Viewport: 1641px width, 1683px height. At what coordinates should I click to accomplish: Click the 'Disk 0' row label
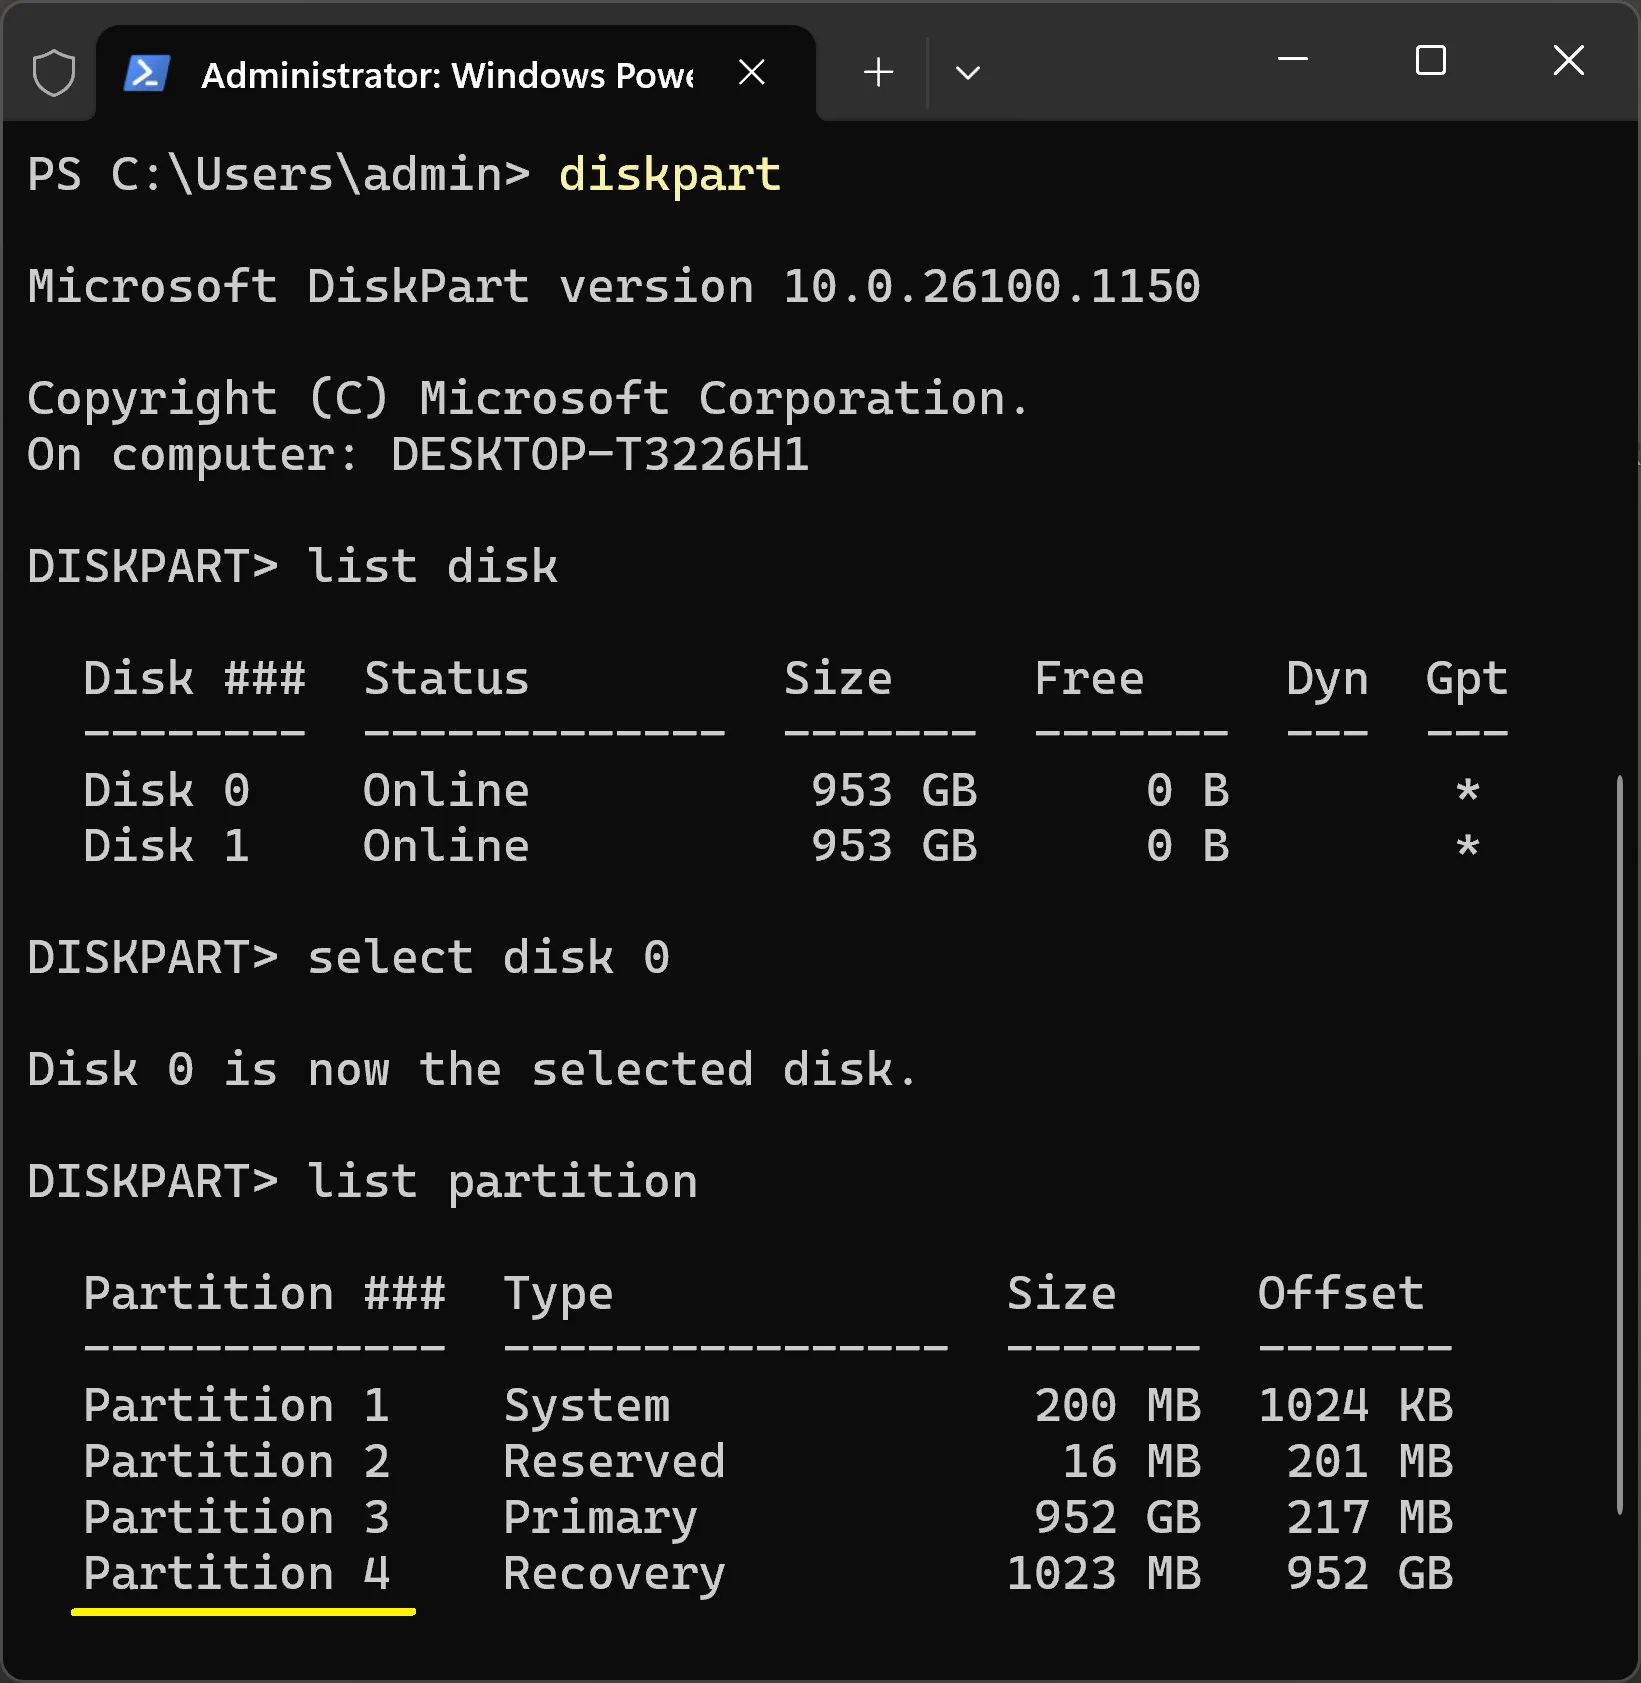166,790
